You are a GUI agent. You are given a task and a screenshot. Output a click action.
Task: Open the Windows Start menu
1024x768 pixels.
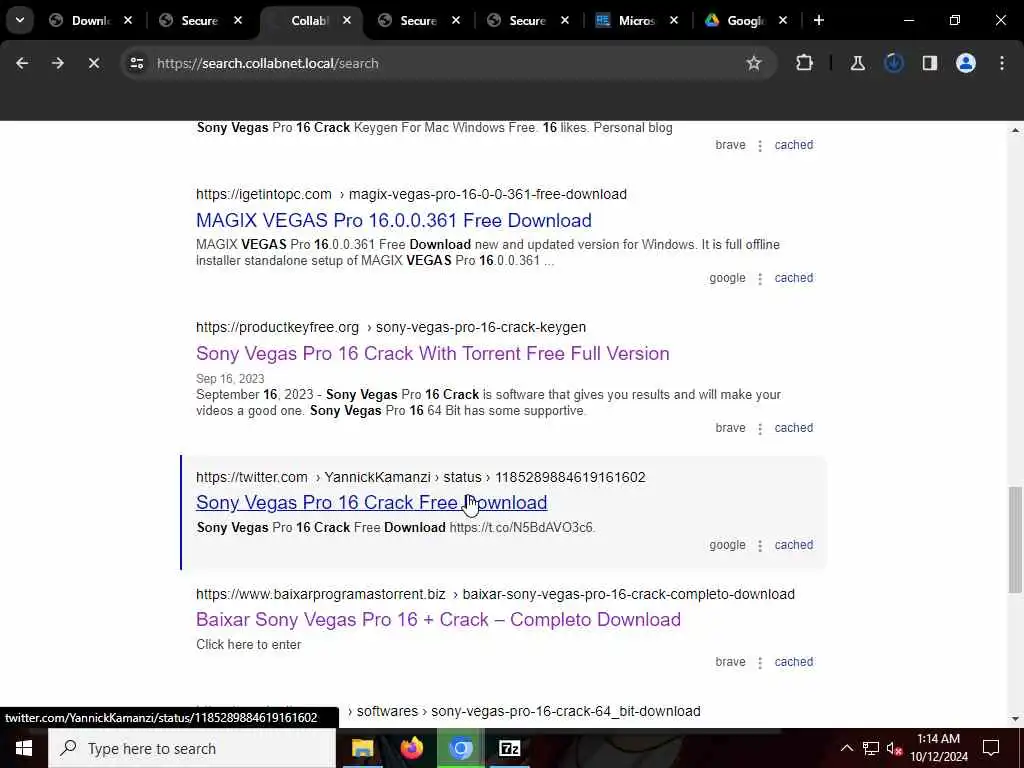tap(24, 748)
